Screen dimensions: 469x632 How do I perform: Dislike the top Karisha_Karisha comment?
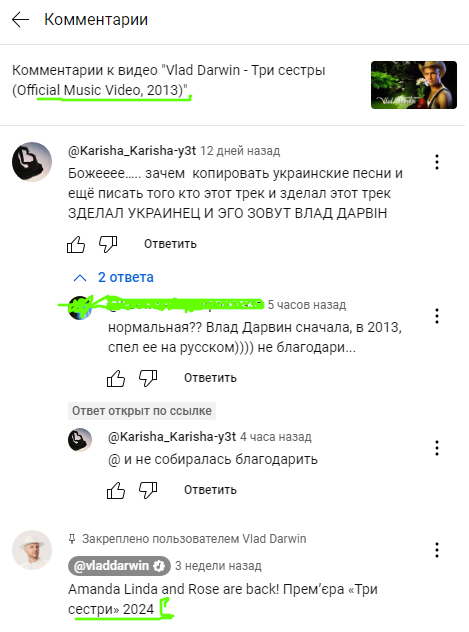108,244
